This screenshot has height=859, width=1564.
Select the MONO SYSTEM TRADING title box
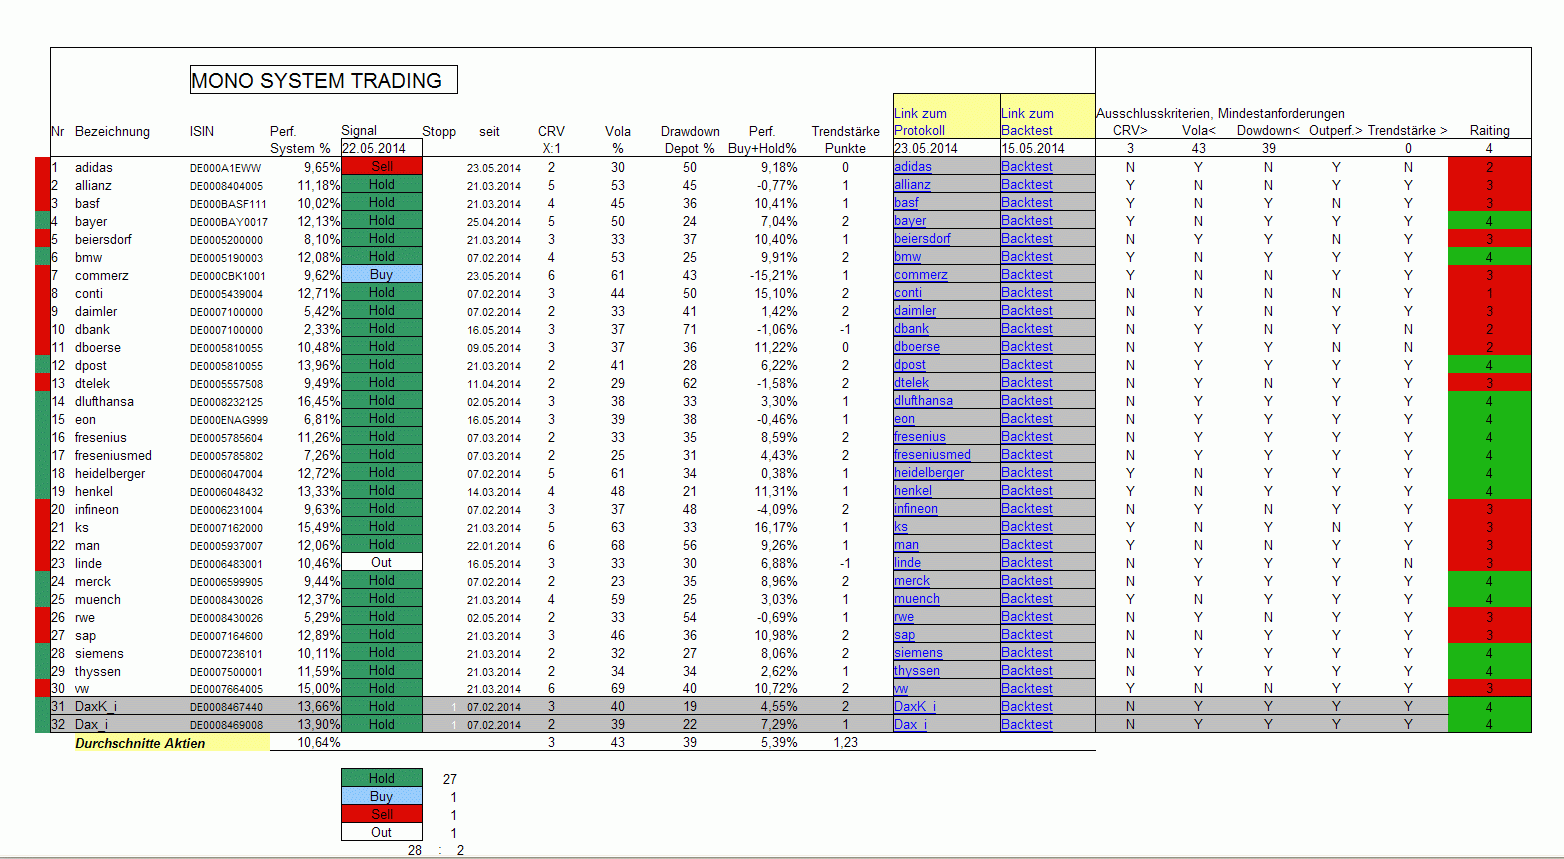324,80
